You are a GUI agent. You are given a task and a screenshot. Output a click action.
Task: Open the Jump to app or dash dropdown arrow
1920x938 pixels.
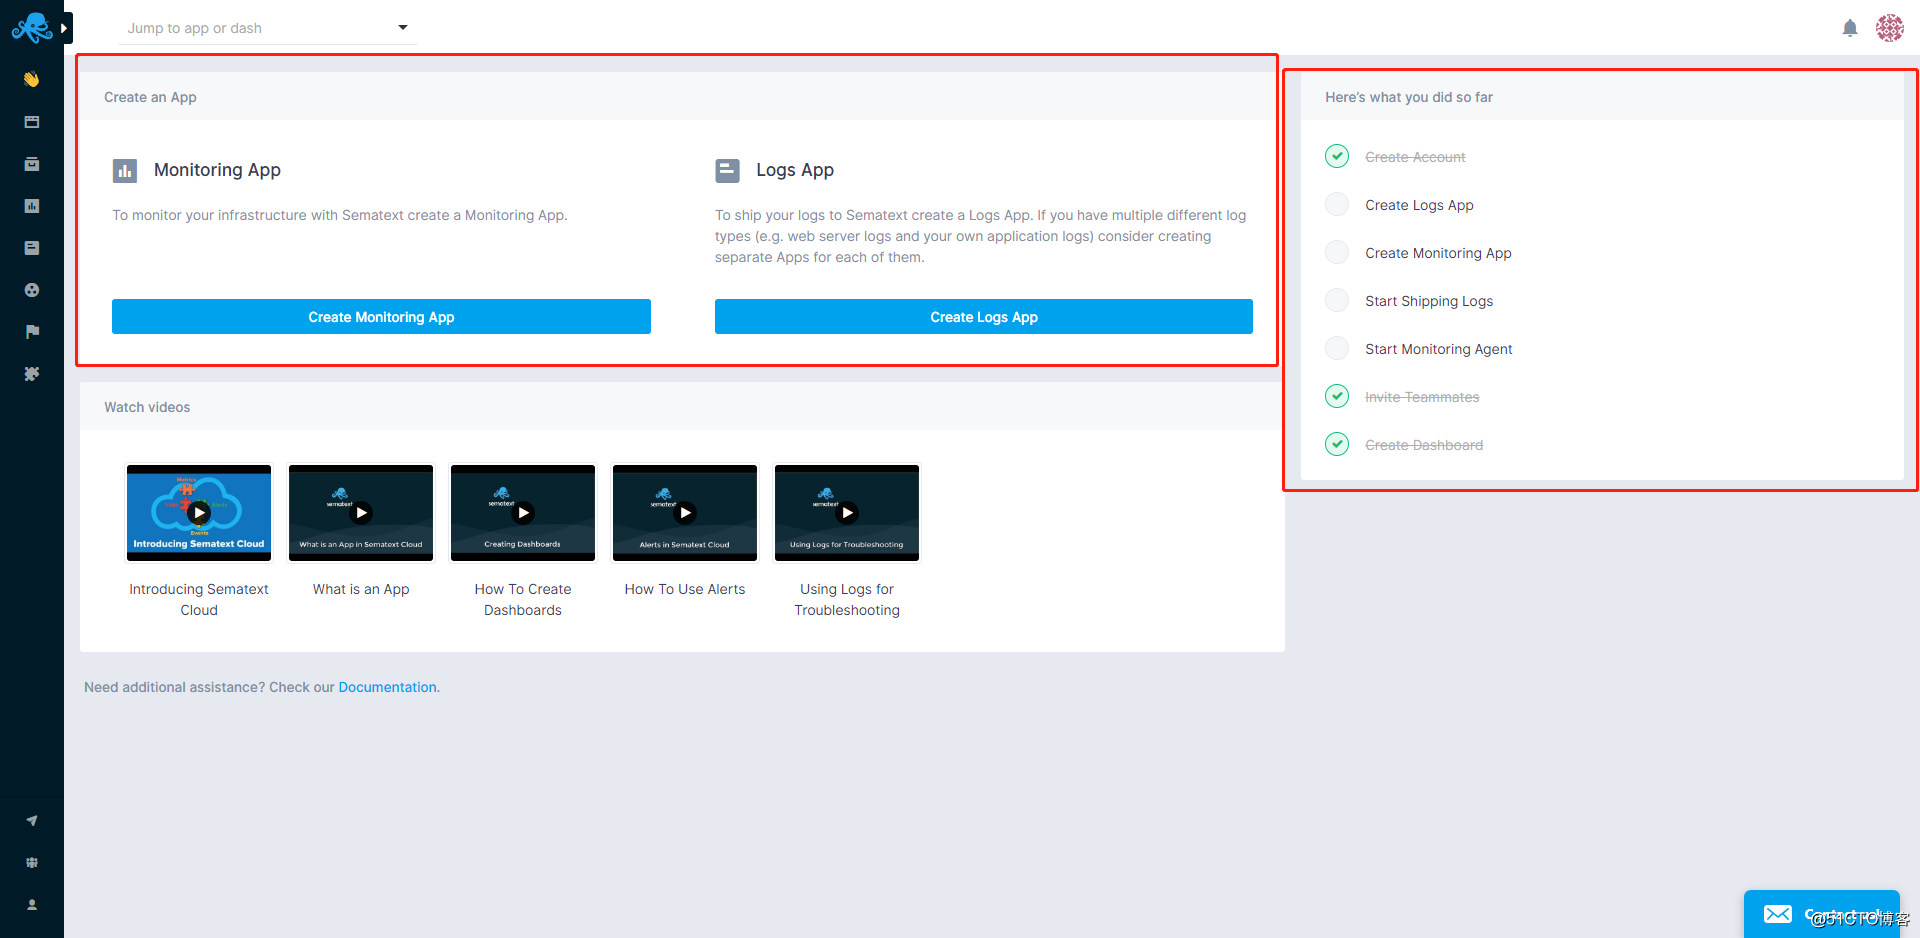pos(403,28)
